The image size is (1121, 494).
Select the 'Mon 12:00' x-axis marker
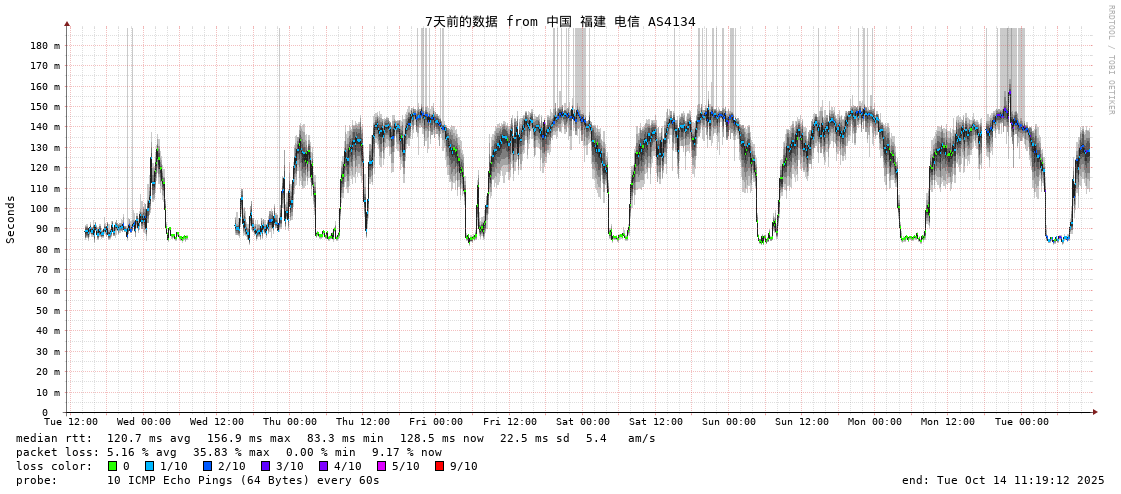[948, 422]
